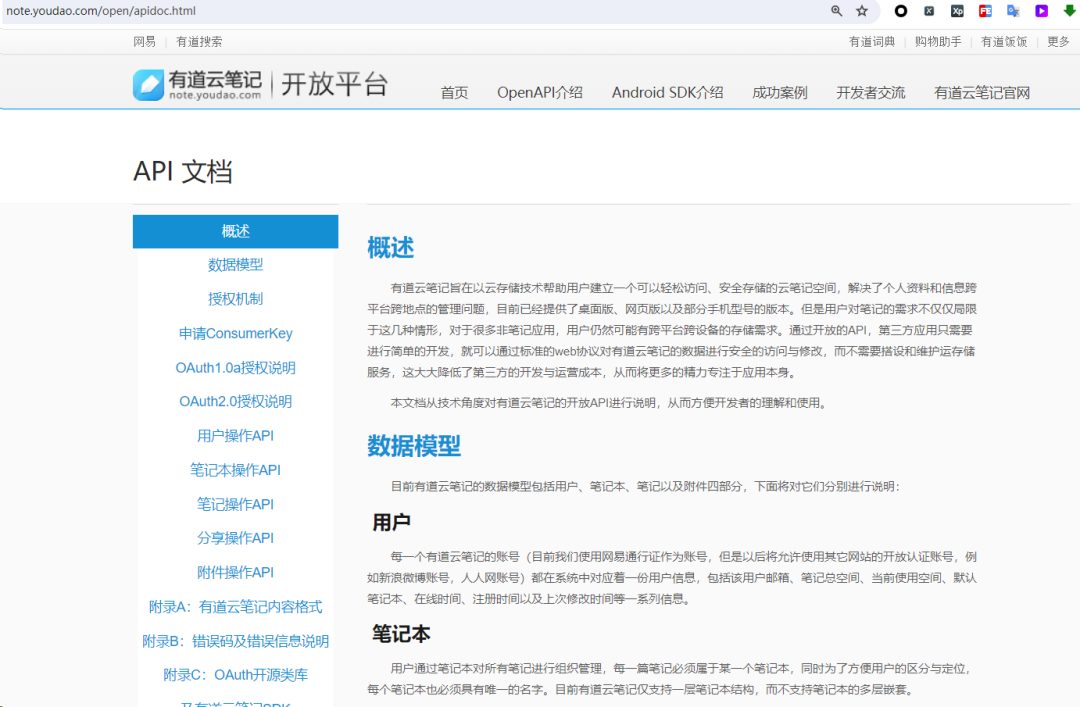Open the 有道搜索 top link
This screenshot has height=707, width=1080.
point(199,42)
